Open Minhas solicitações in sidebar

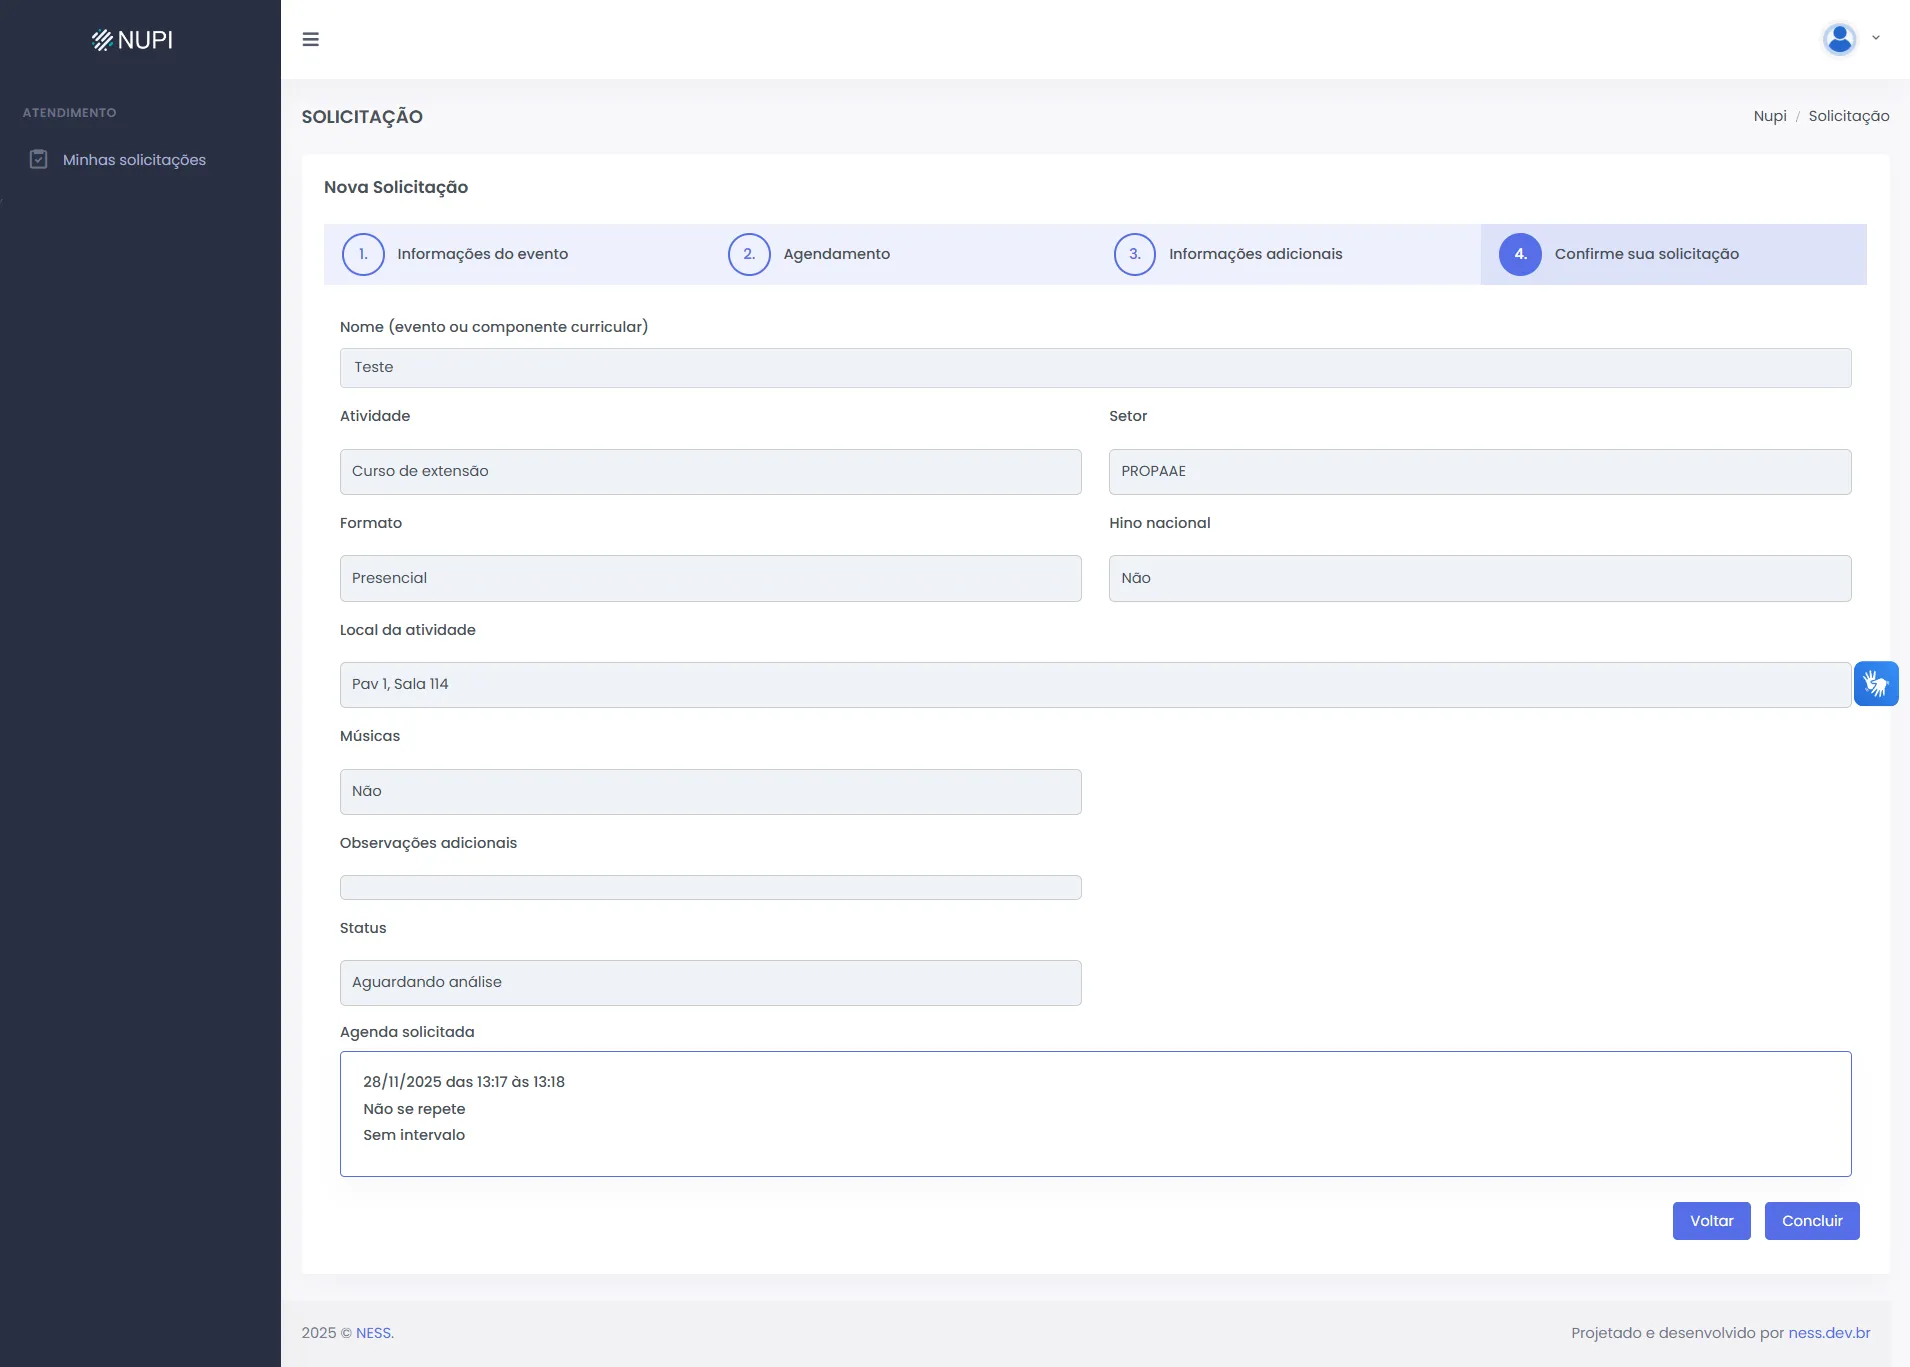134,160
